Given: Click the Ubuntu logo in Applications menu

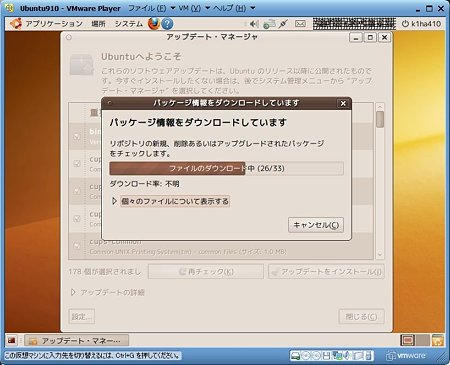Looking at the screenshot, I should coord(15,24).
